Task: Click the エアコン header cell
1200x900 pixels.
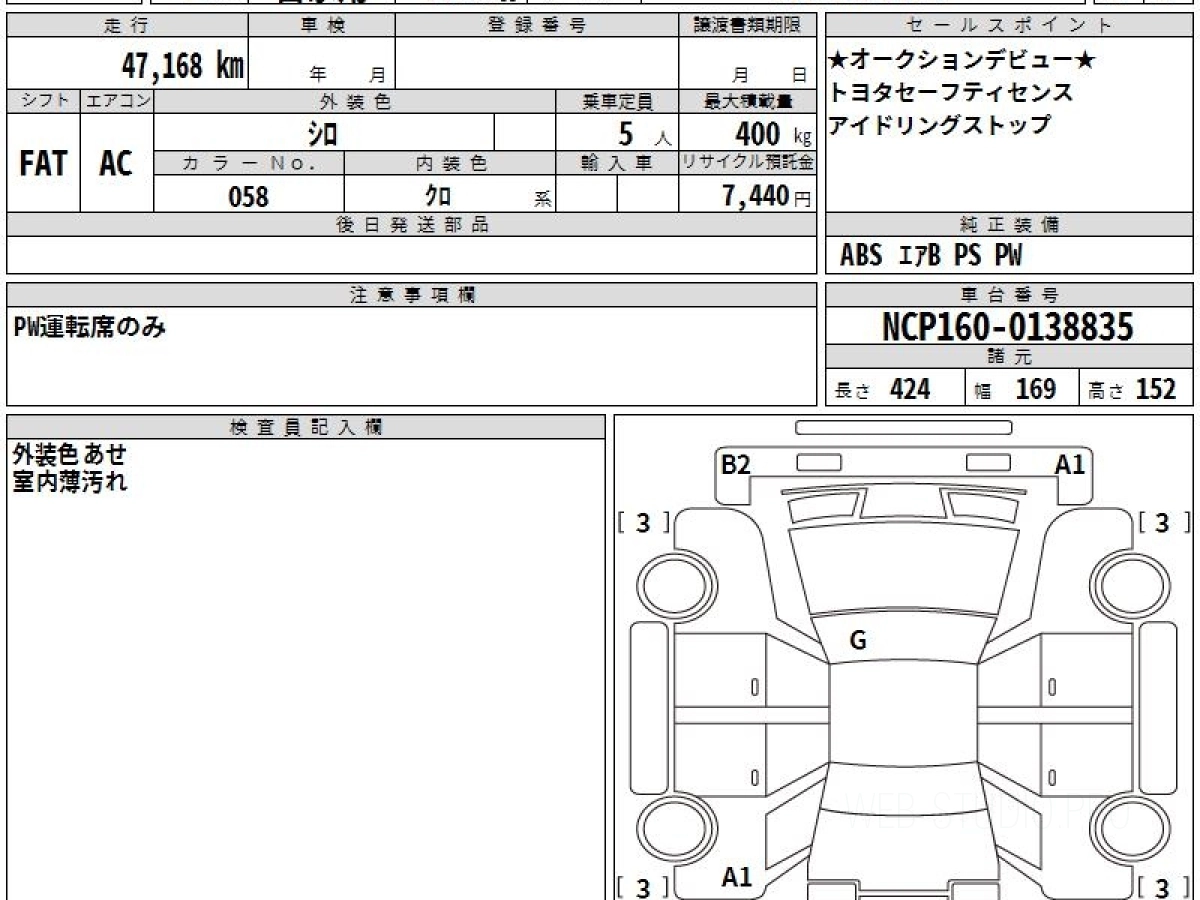Action: coord(117,101)
